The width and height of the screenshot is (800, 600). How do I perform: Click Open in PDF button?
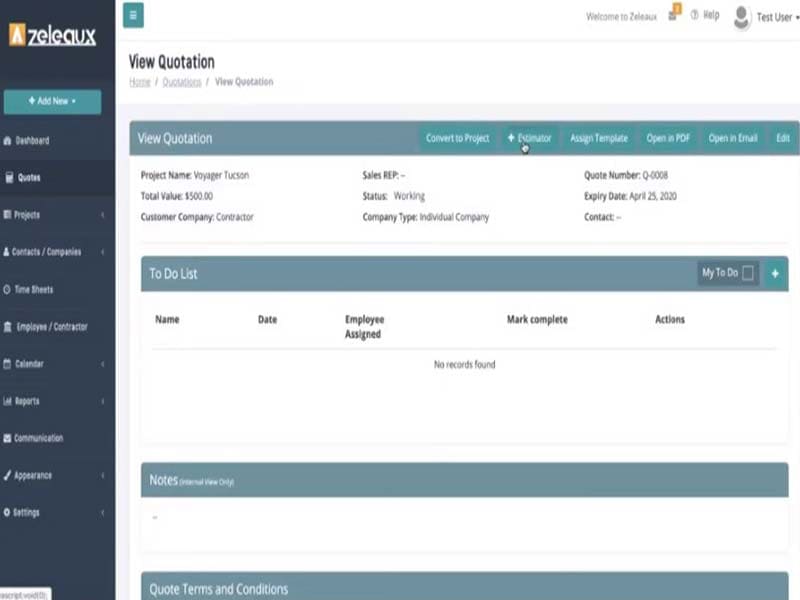click(x=668, y=138)
